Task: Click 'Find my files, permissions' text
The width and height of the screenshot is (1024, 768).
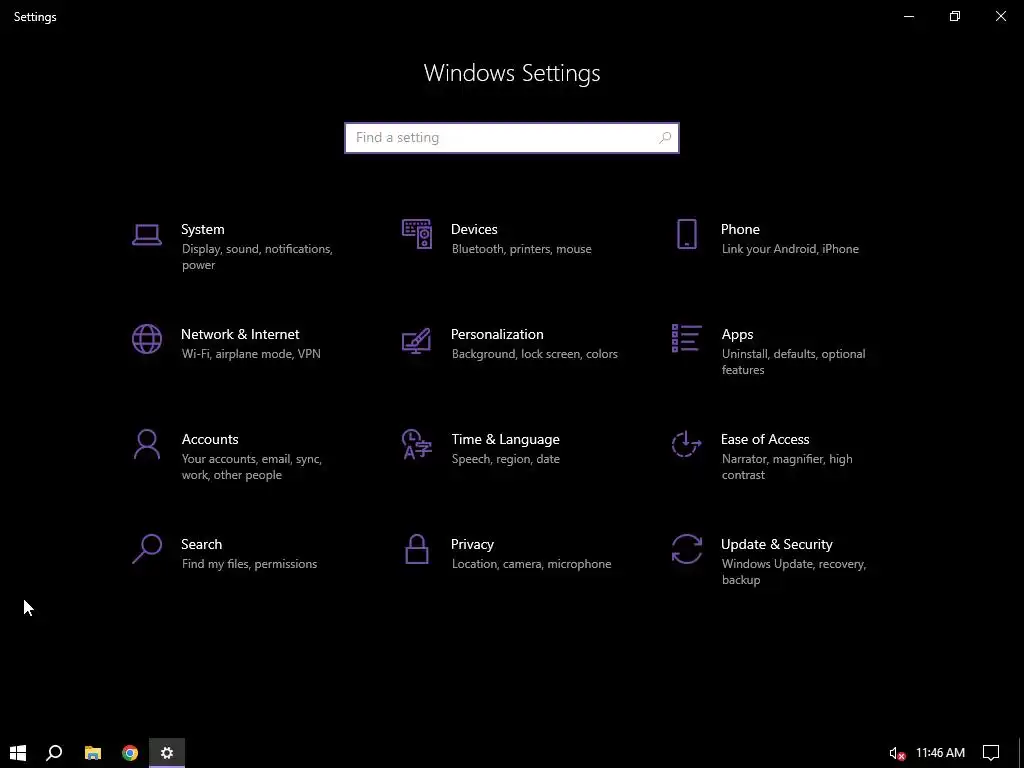Action: (249, 564)
